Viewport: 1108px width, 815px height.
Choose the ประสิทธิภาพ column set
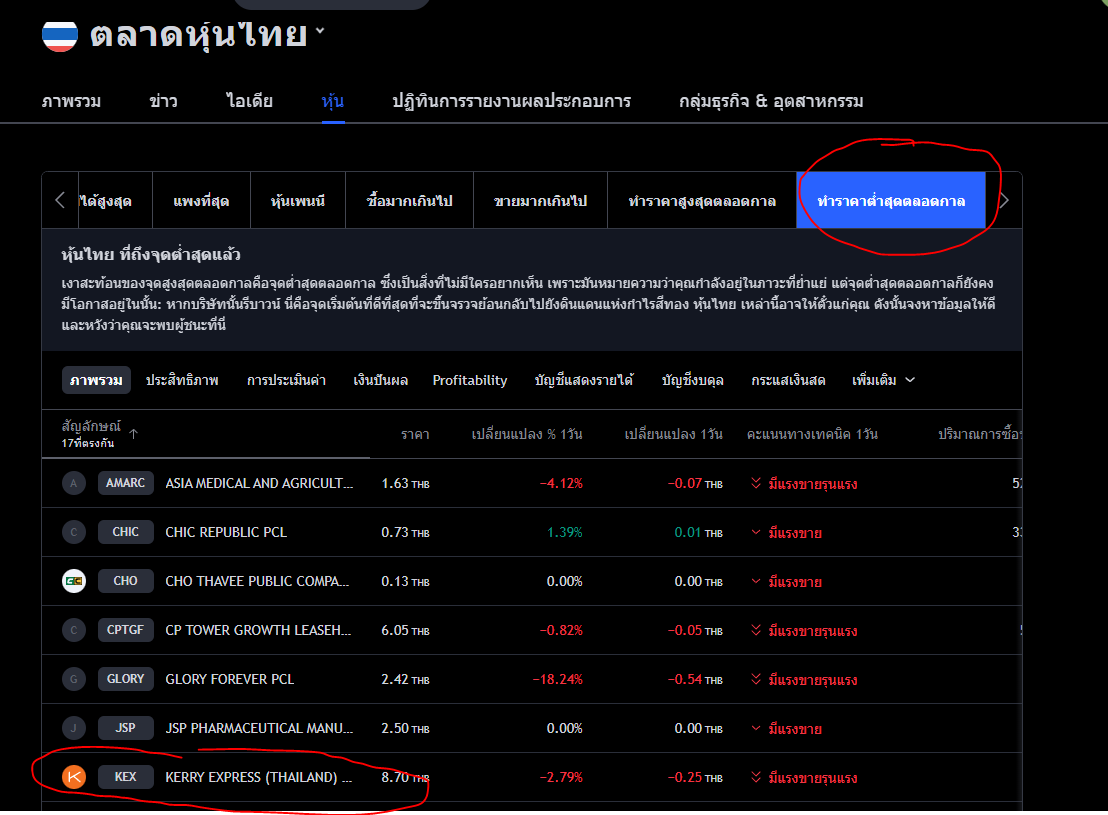(x=182, y=380)
